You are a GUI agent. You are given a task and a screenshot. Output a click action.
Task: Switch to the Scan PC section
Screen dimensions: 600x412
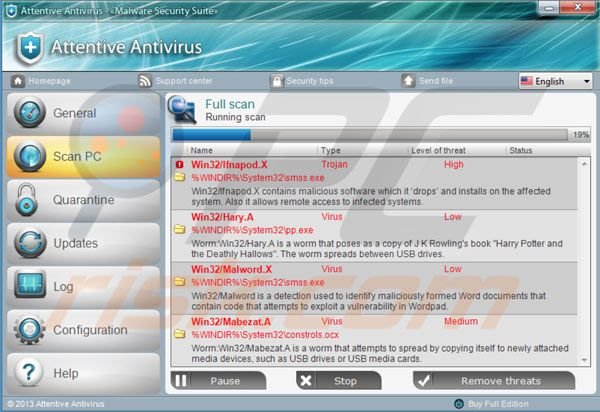click(x=83, y=156)
